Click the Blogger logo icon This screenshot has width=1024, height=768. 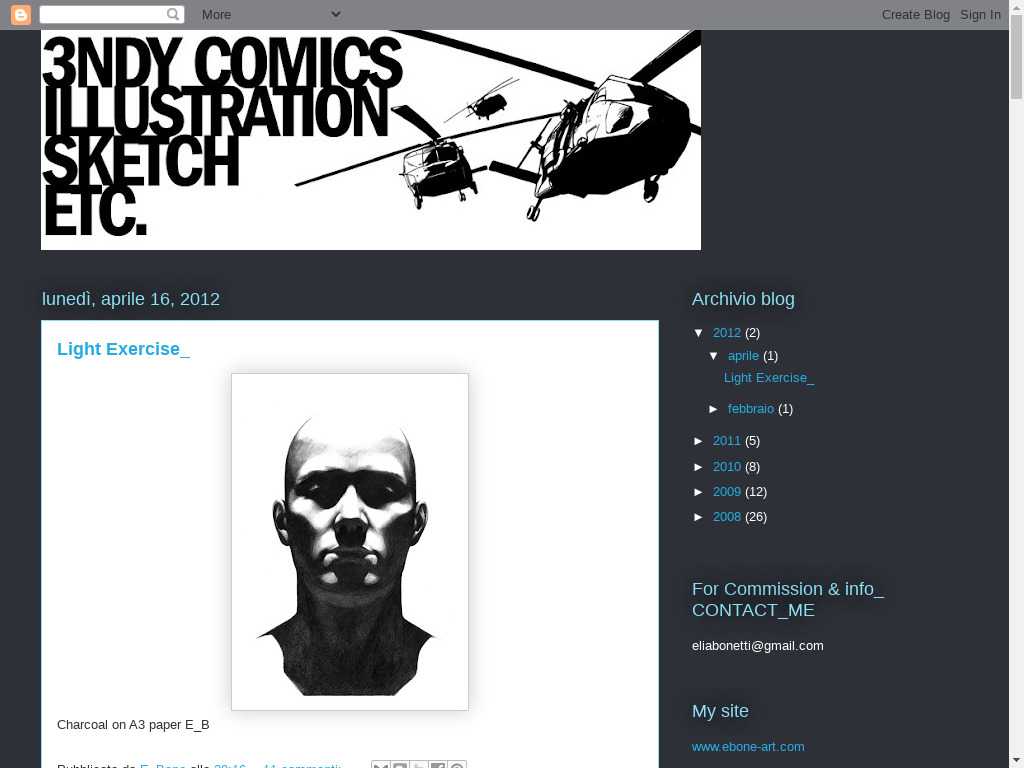20,14
